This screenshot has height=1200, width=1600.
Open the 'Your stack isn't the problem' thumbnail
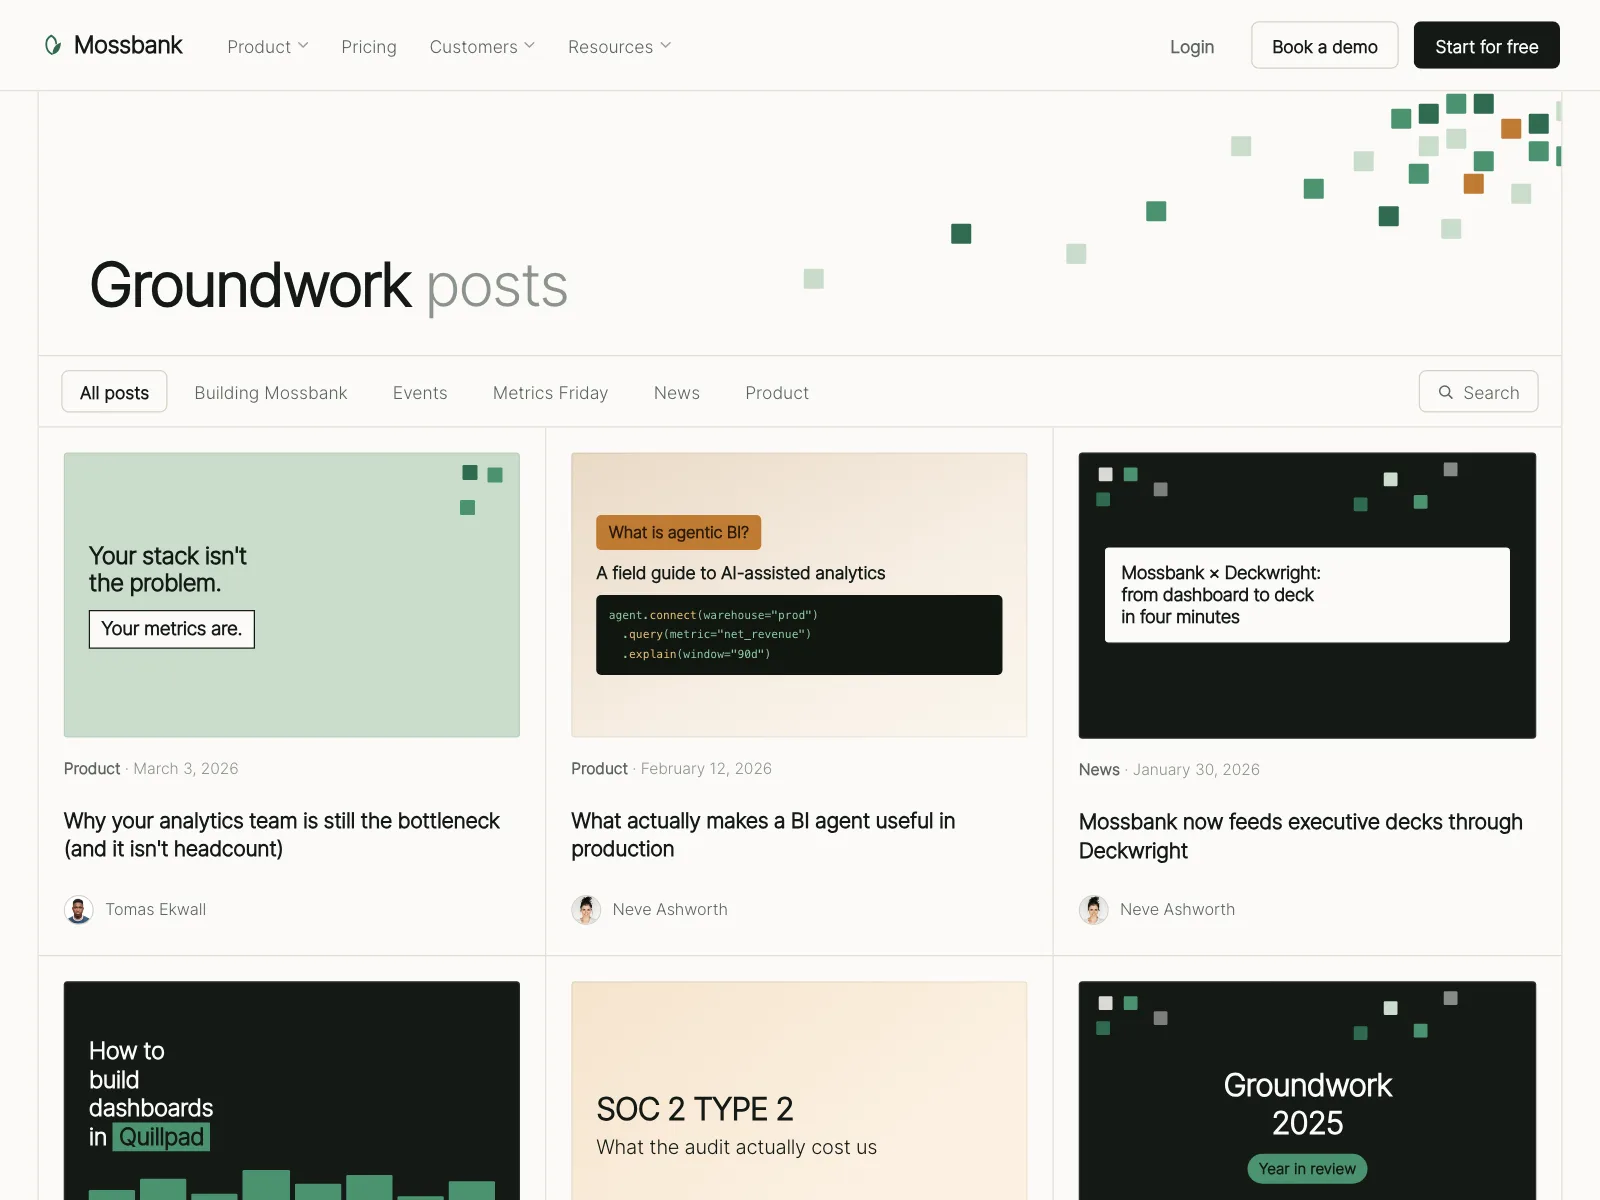point(292,595)
